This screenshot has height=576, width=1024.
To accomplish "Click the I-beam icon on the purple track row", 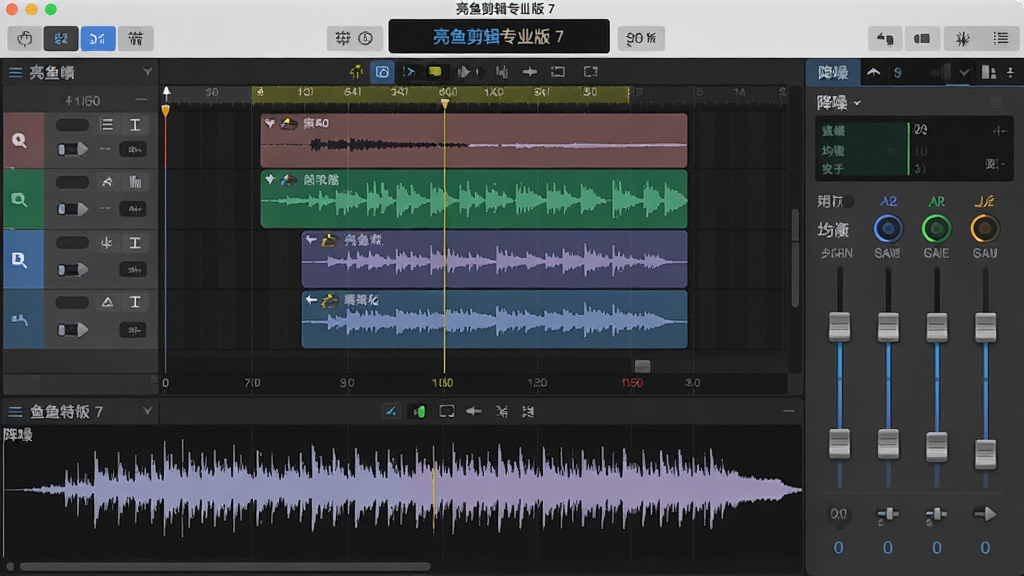I will [x=135, y=243].
